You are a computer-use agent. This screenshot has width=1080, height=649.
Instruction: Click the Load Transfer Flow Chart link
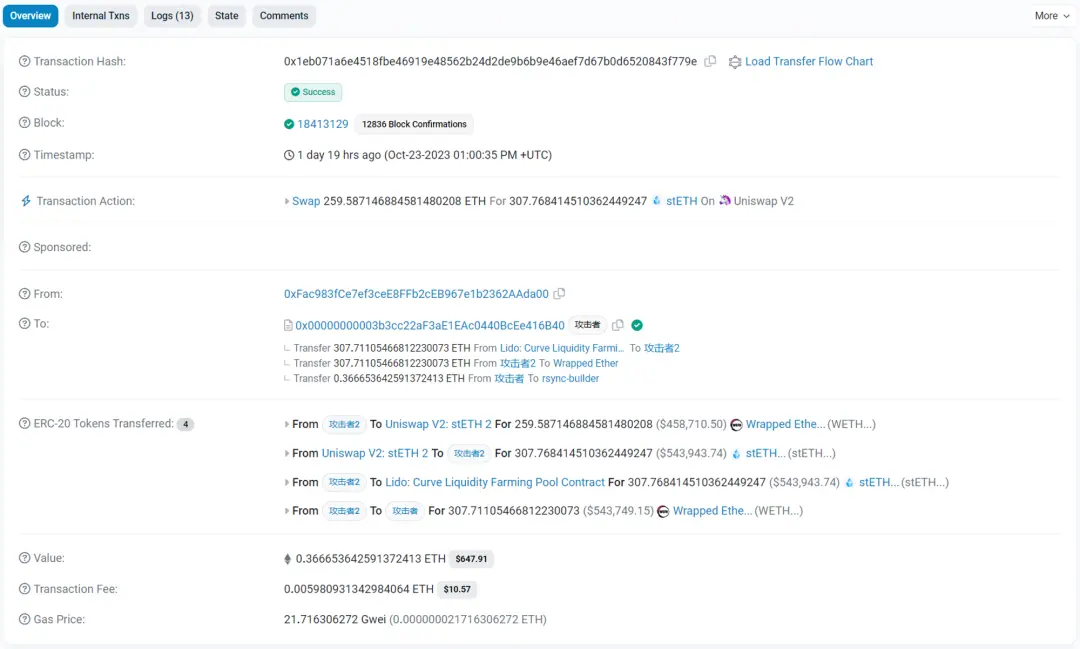click(x=809, y=61)
